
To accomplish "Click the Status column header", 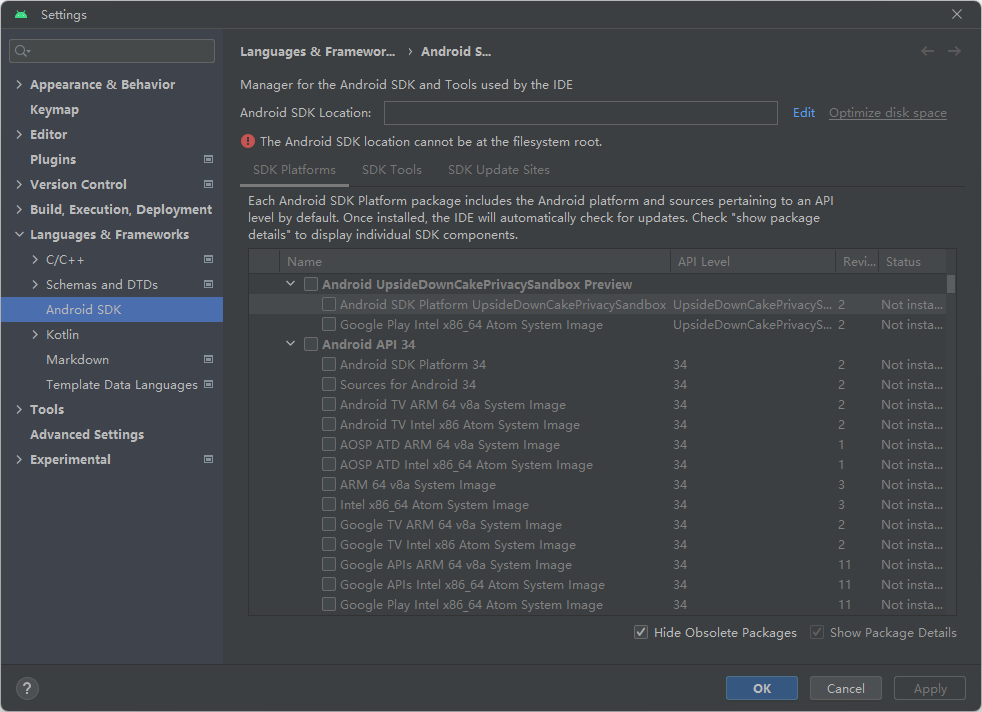I will pyautogui.click(x=912, y=261).
